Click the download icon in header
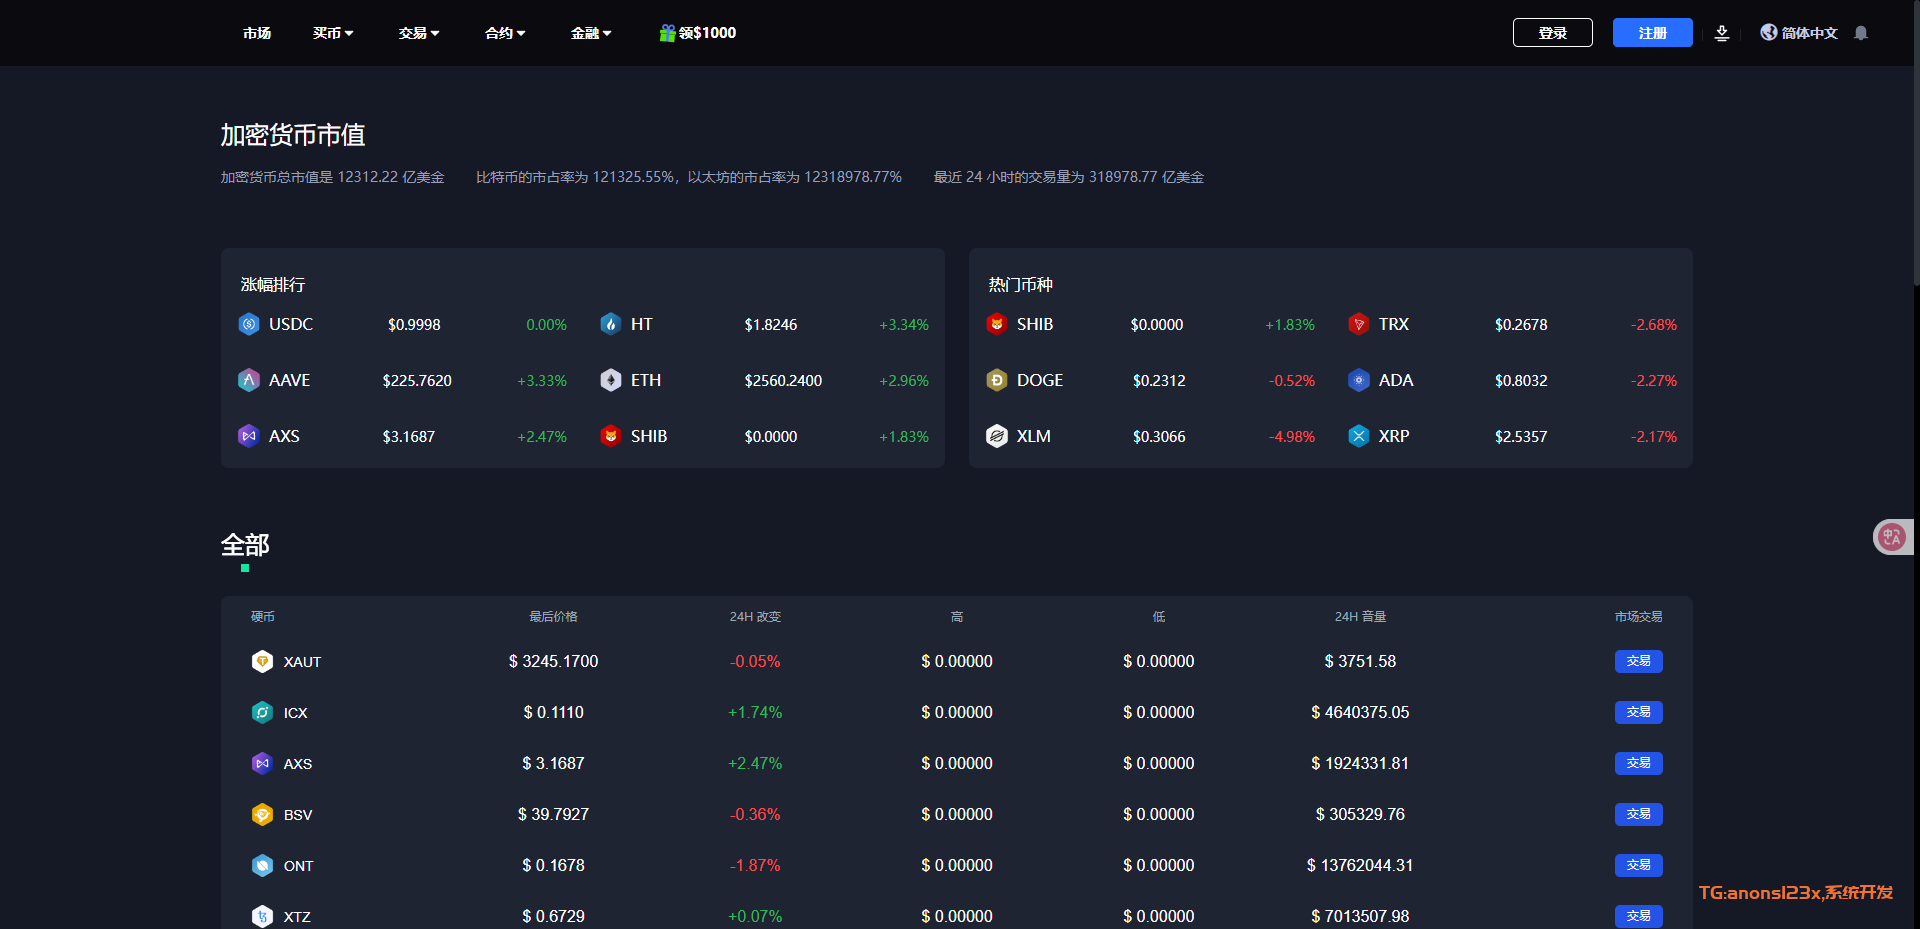 [1722, 33]
